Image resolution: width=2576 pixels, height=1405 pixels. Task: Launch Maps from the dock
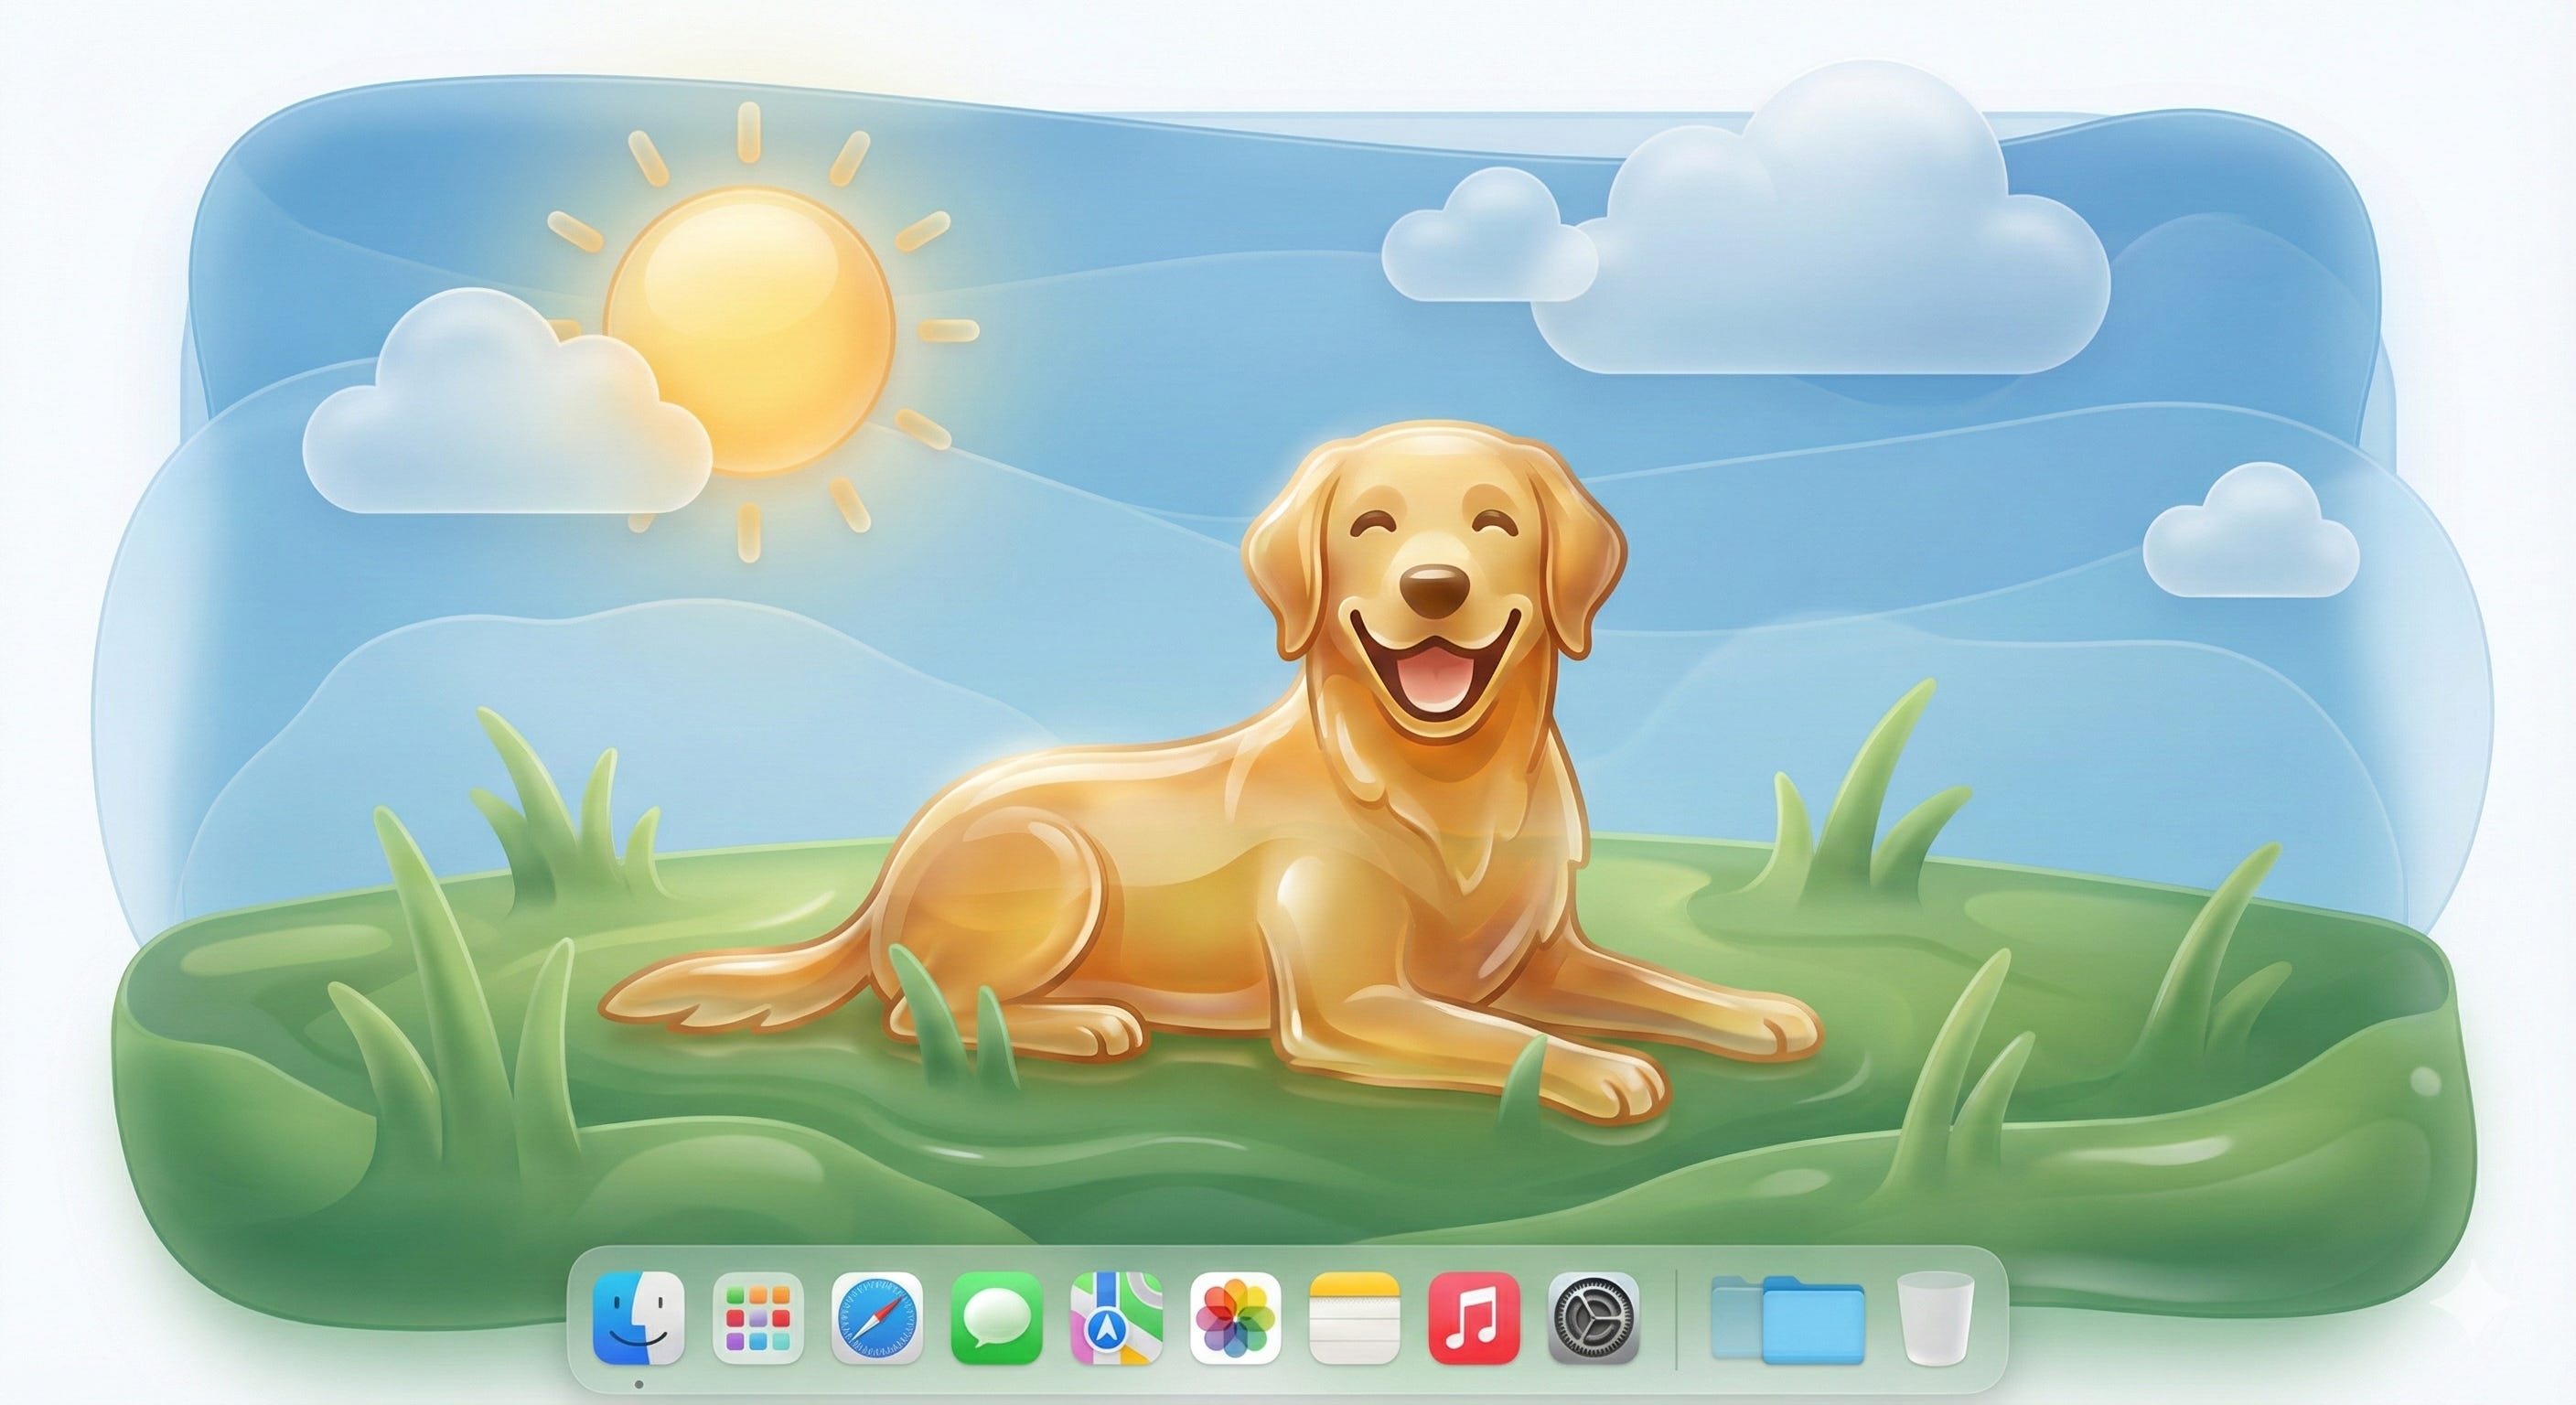click(x=1116, y=1318)
